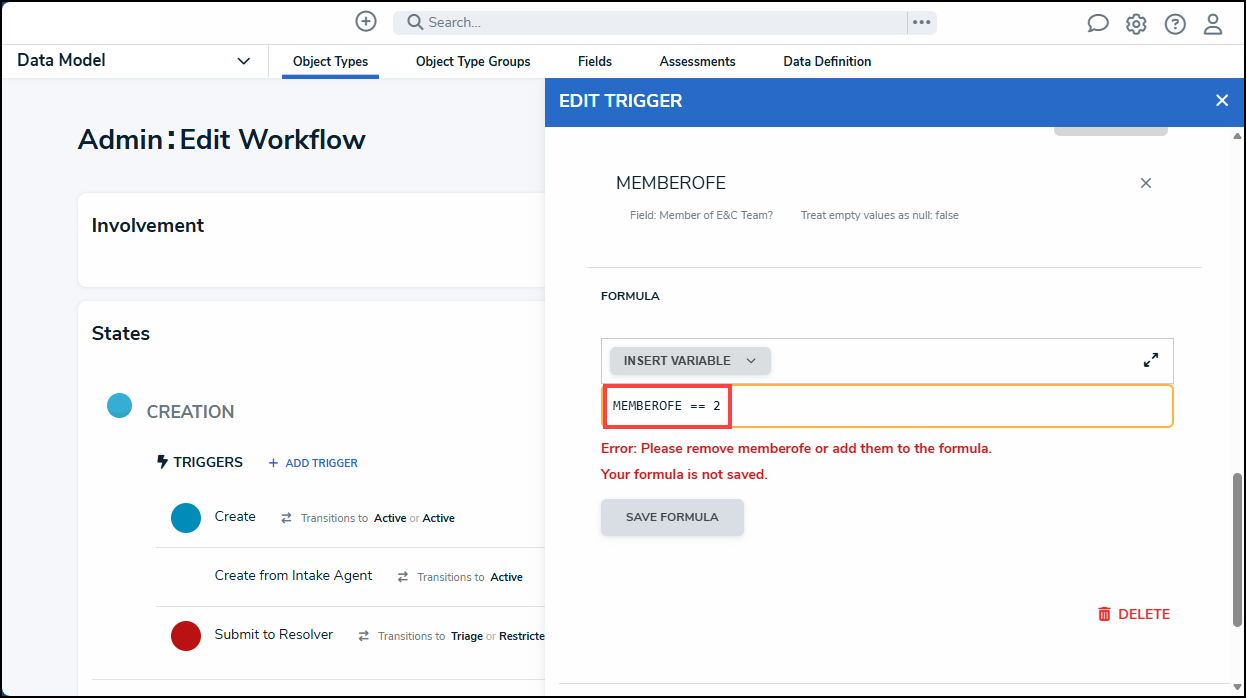This screenshot has height=698, width=1246.
Task: Click the Save Formula button
Action: (x=672, y=517)
